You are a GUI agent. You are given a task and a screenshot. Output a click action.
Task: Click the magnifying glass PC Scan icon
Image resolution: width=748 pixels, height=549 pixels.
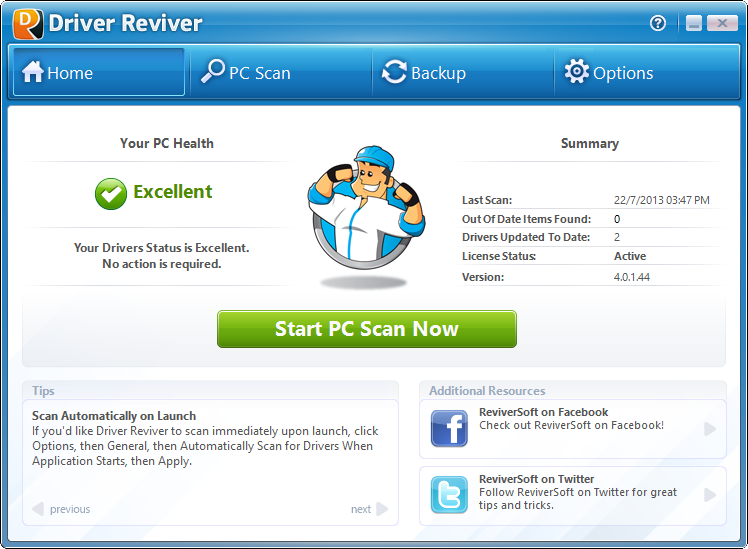tap(213, 71)
